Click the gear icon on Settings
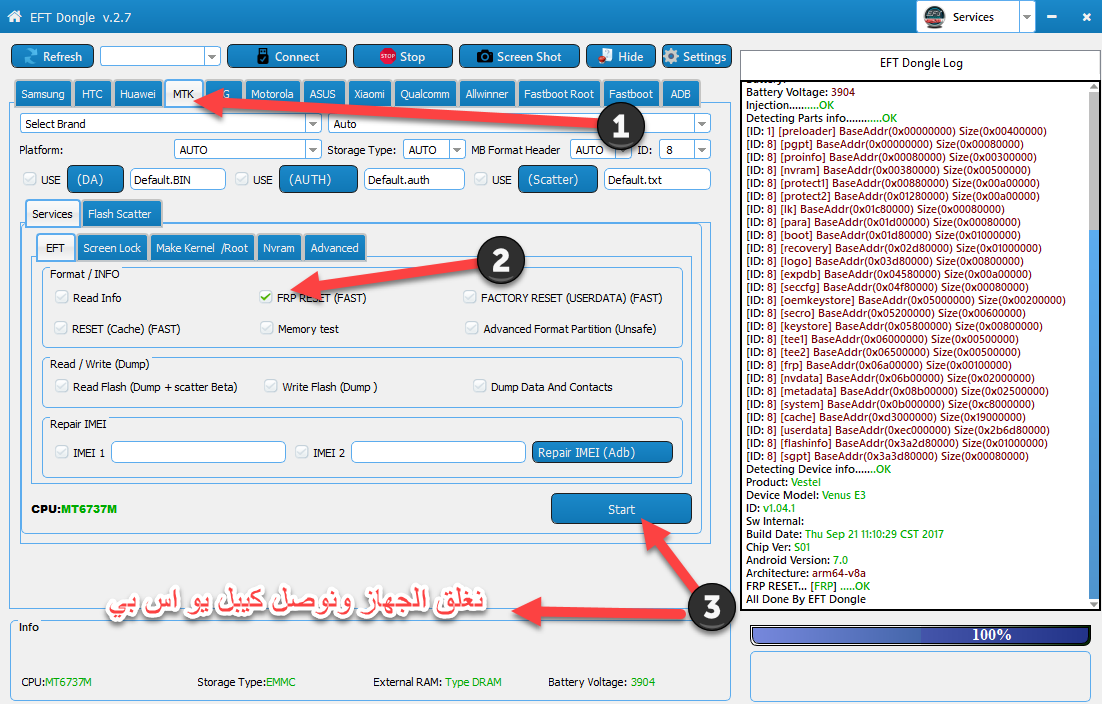Image resolution: width=1102 pixels, height=704 pixels. [x=671, y=57]
